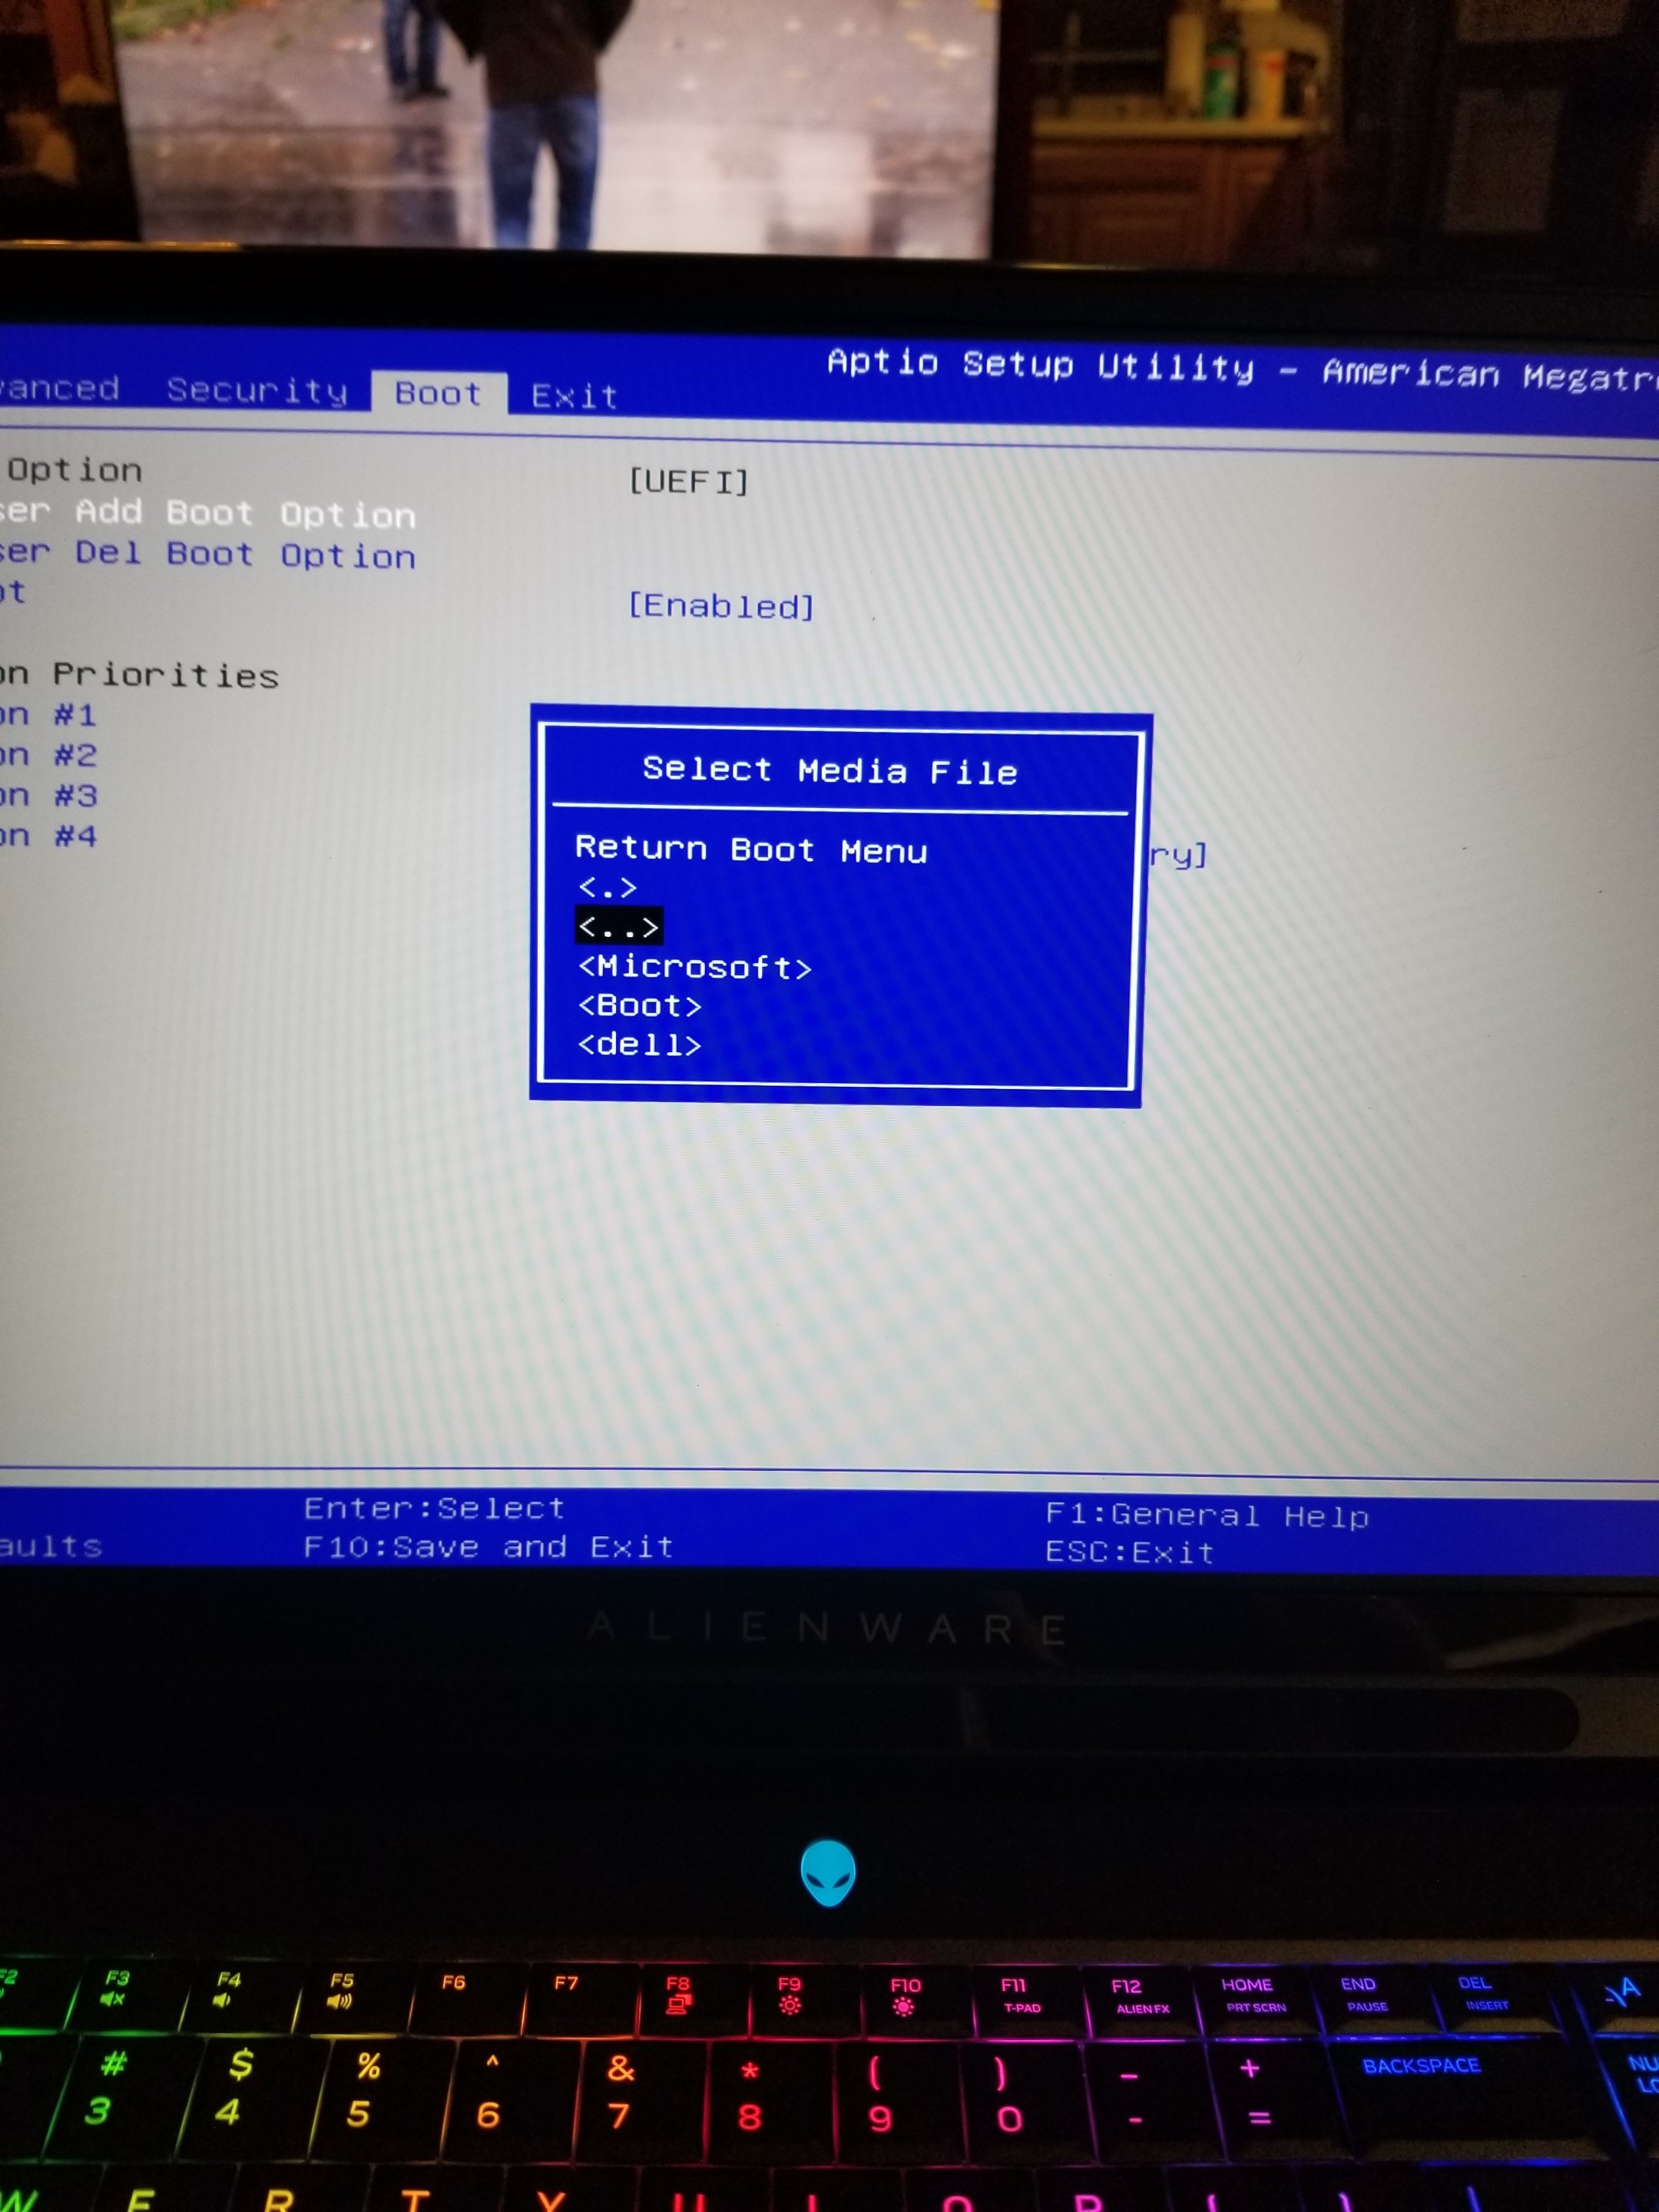Click F10:Save and Exit hint
The image size is (1659, 2212).
(488, 1547)
